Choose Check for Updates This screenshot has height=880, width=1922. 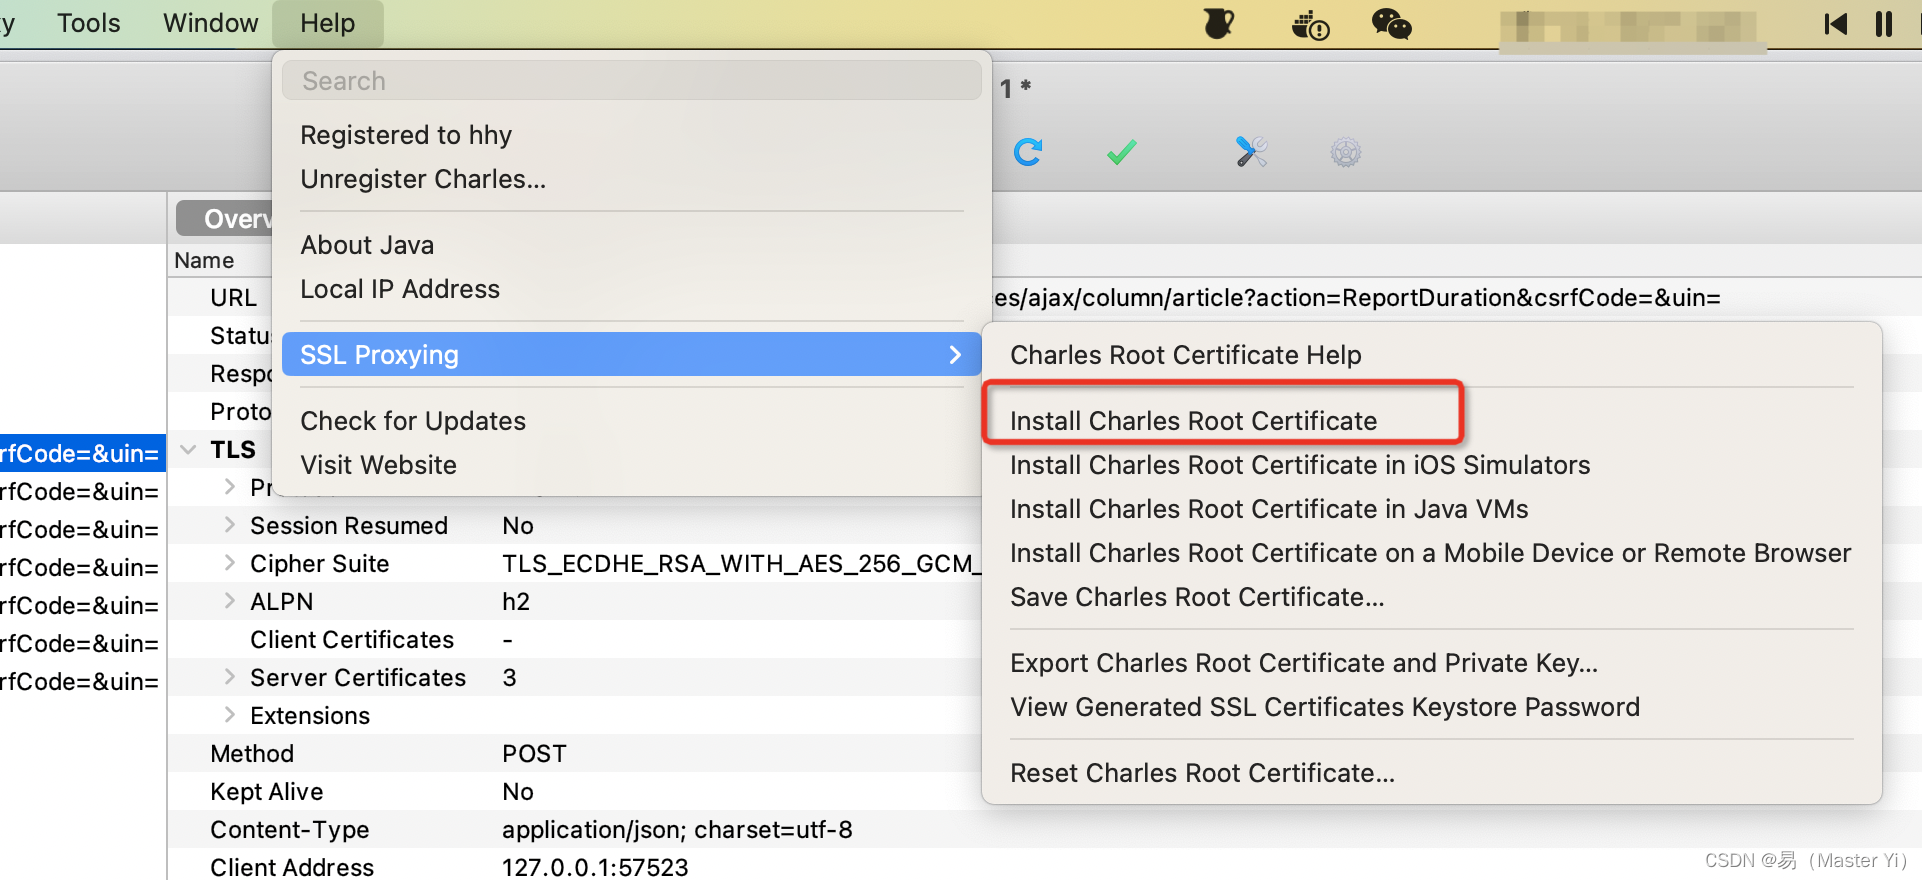tap(632, 421)
